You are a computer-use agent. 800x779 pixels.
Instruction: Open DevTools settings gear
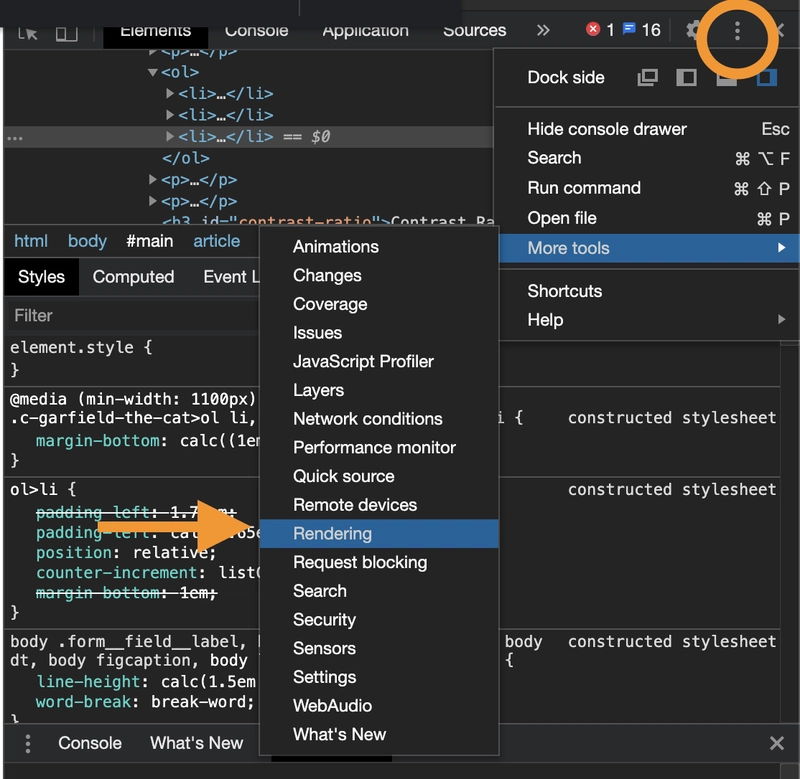[693, 30]
